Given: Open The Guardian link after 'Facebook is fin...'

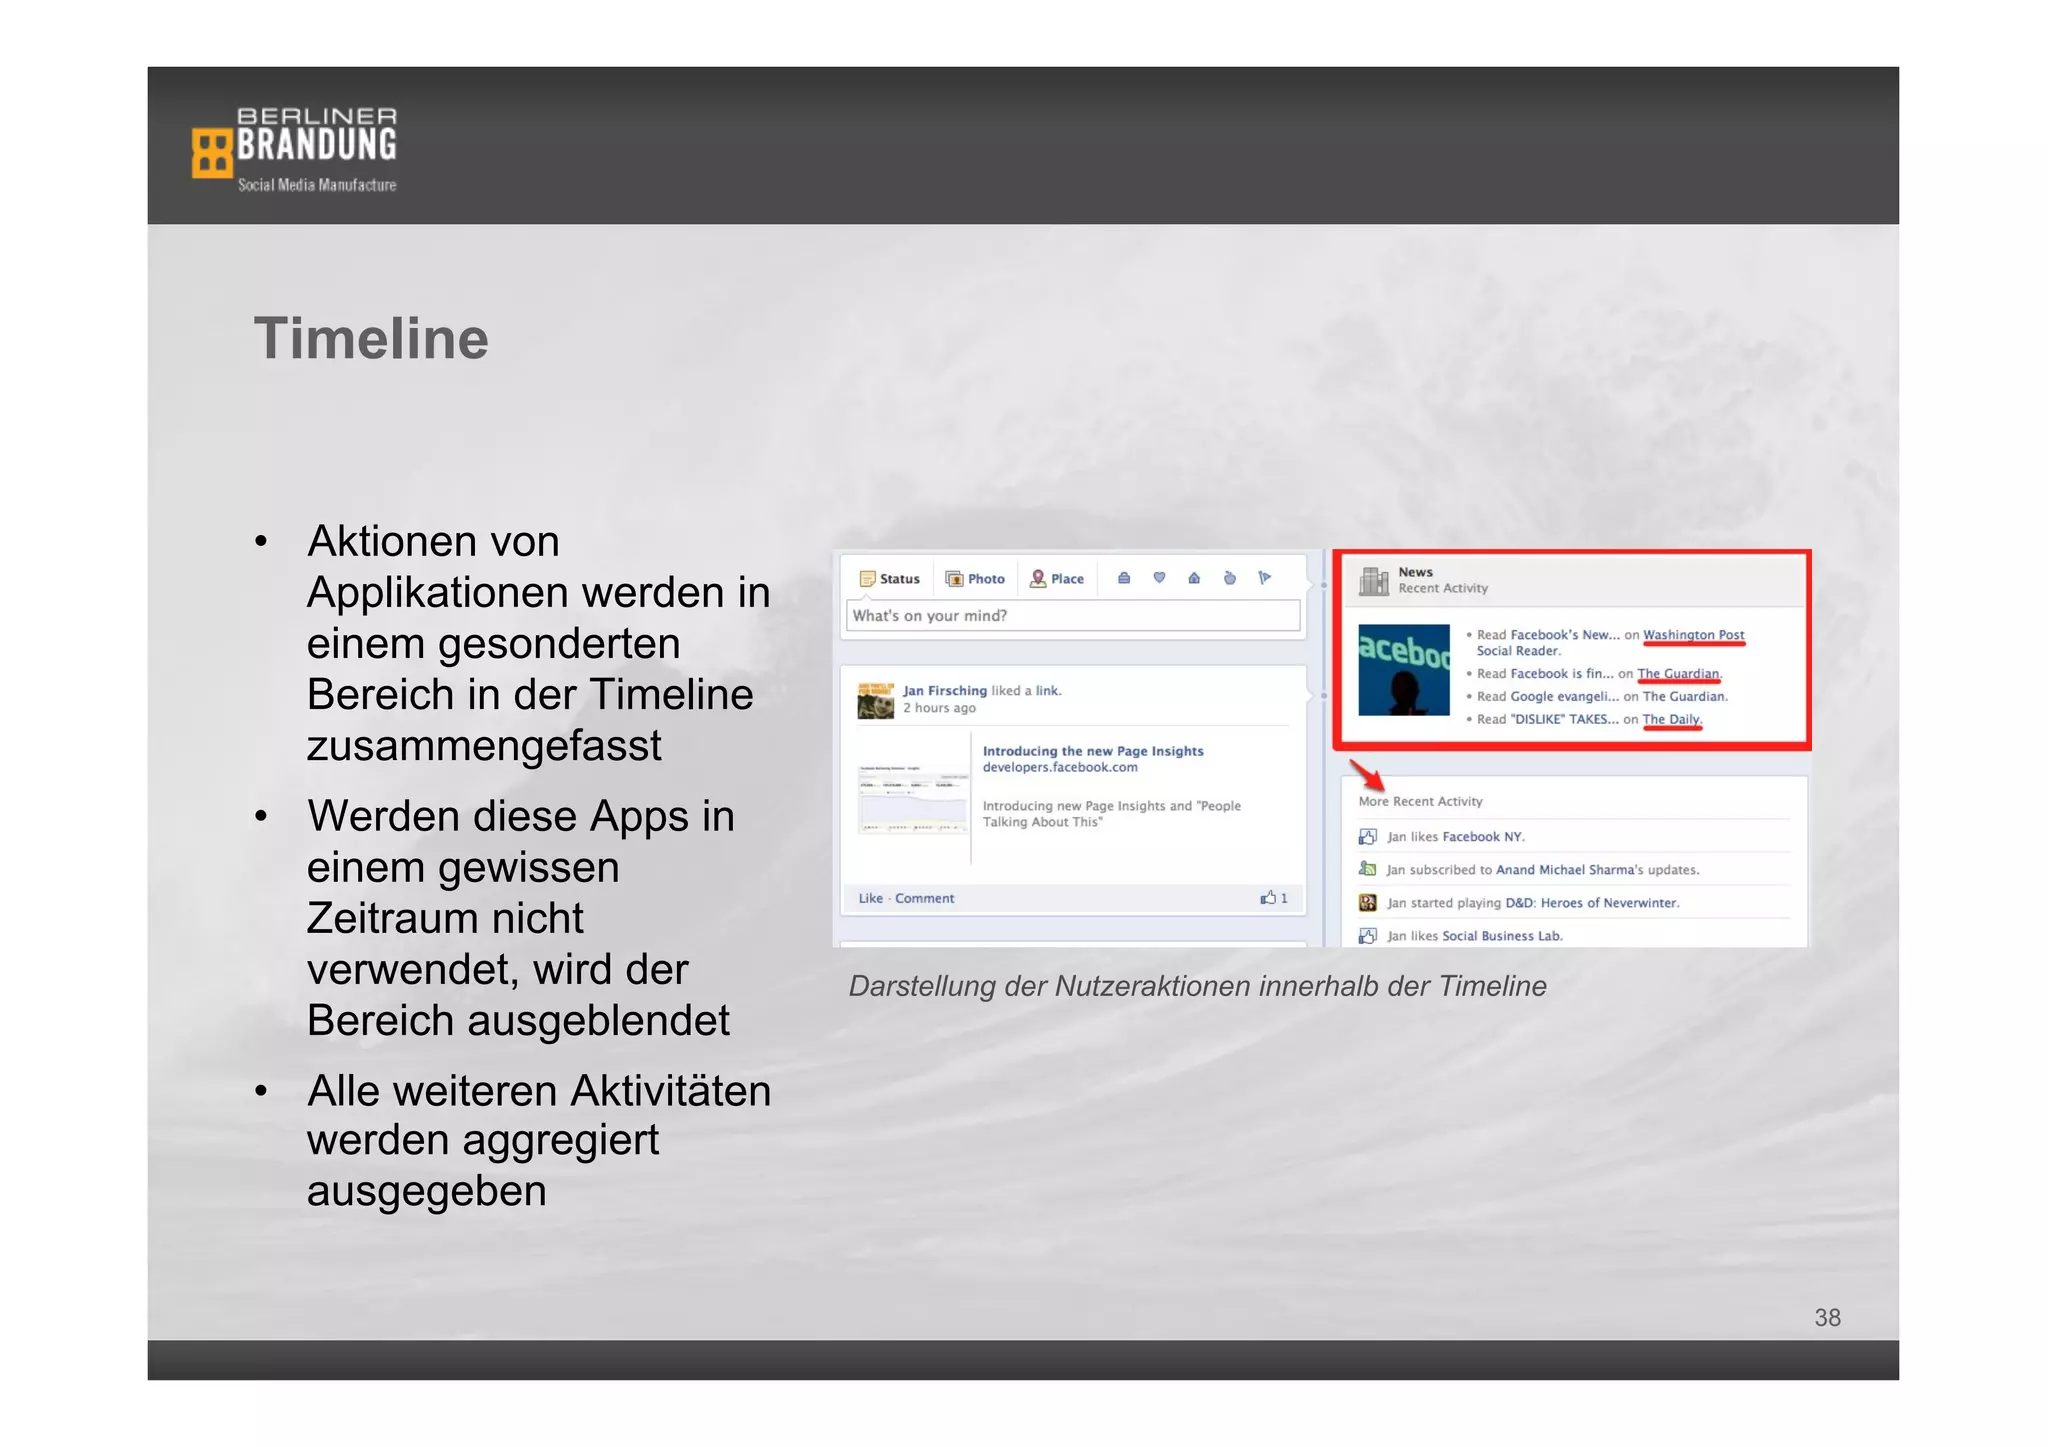Looking at the screenshot, I should point(1678,674).
